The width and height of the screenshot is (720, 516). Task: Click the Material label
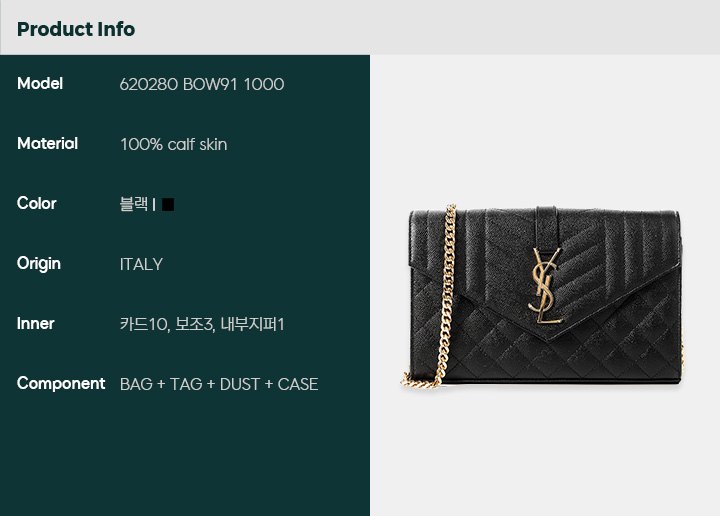[47, 144]
